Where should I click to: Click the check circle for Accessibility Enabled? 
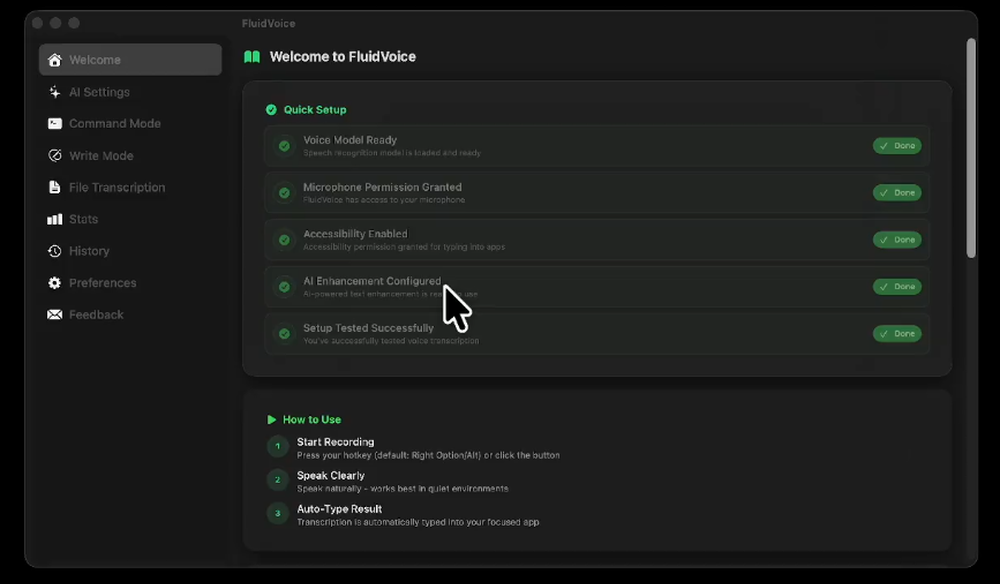tap(284, 240)
